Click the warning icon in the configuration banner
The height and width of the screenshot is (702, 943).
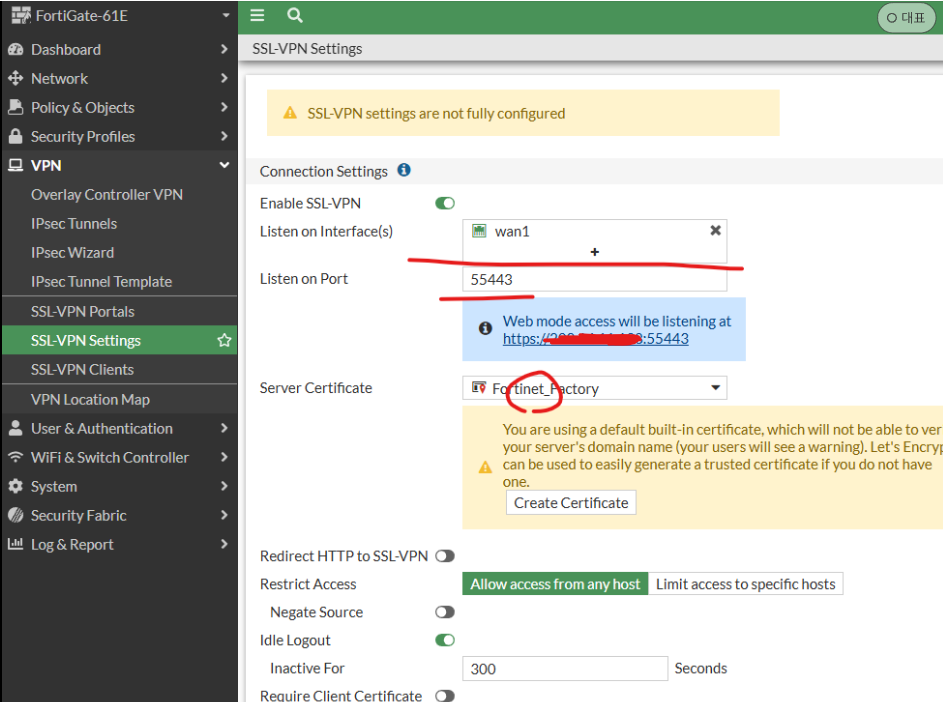click(x=290, y=112)
